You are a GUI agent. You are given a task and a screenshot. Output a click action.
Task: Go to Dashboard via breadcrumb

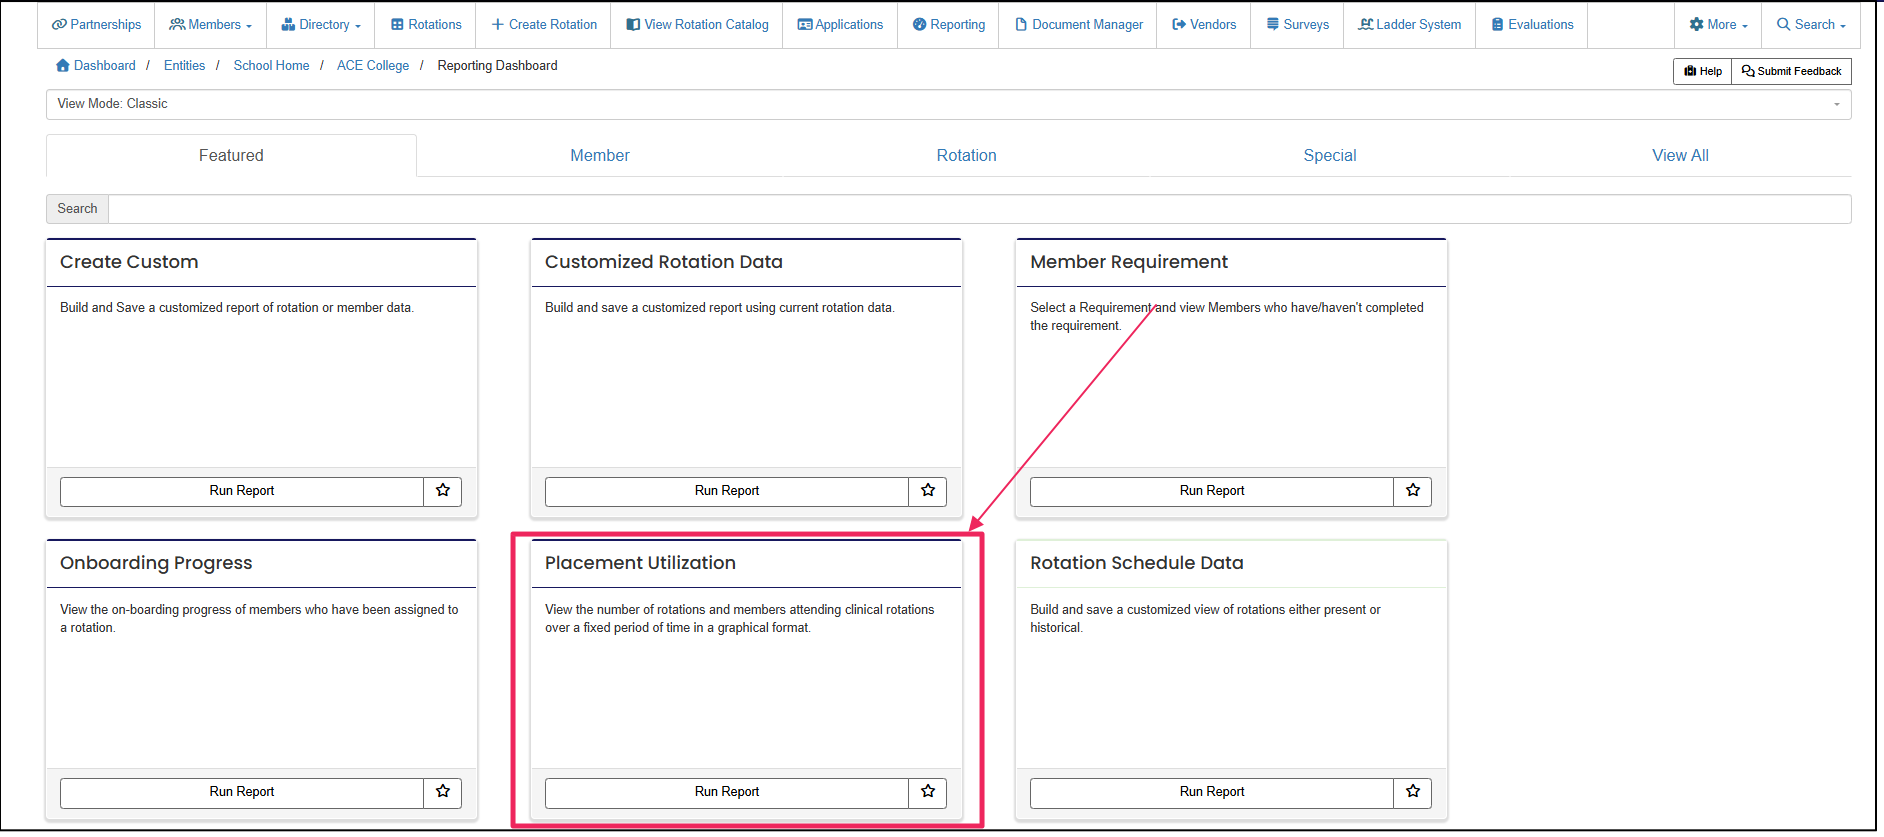[96, 66]
